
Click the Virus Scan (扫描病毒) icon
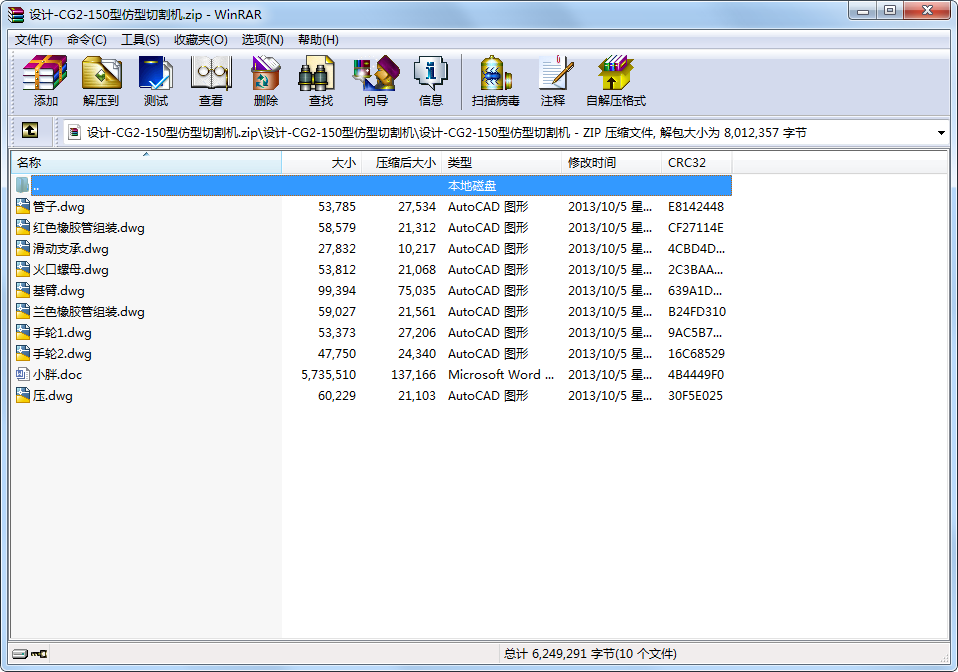tap(495, 73)
